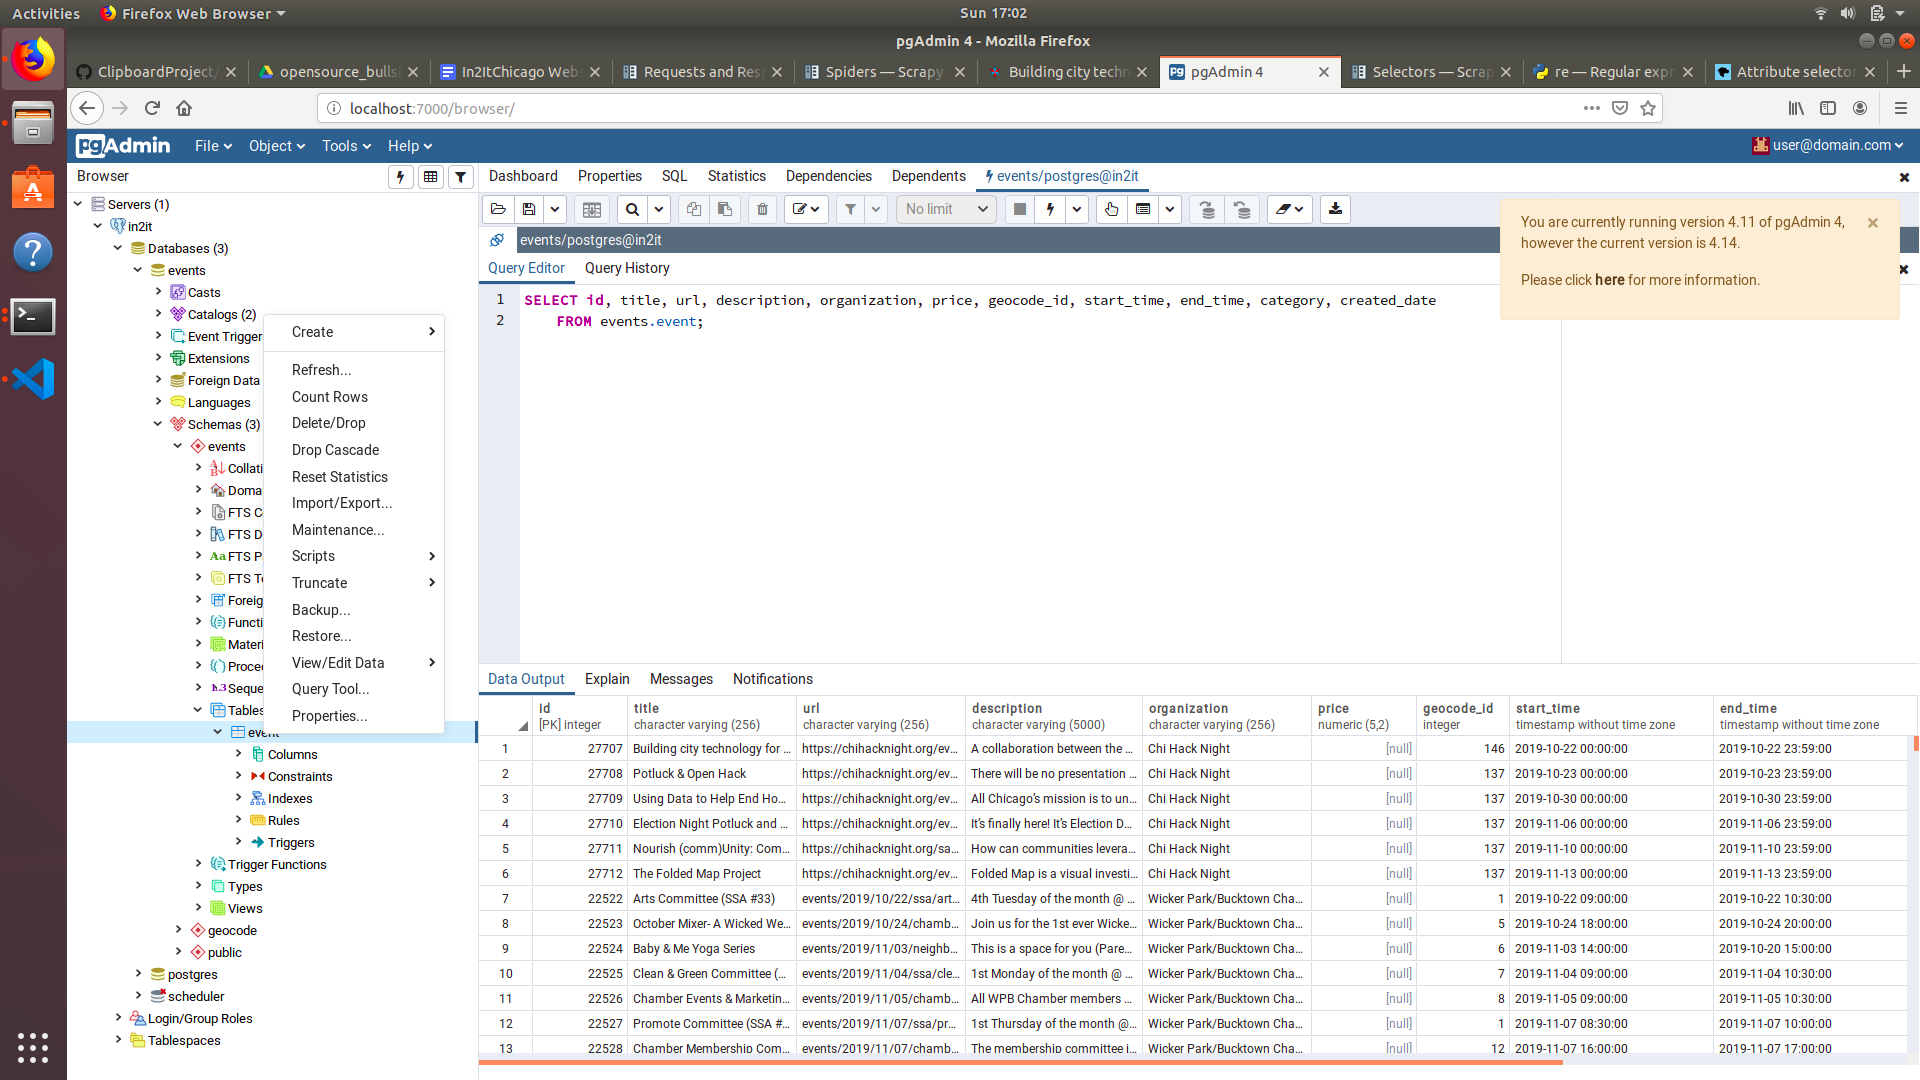1920x1080 pixels.
Task: Open user@domain.com account dropdown
Action: pos(1828,146)
